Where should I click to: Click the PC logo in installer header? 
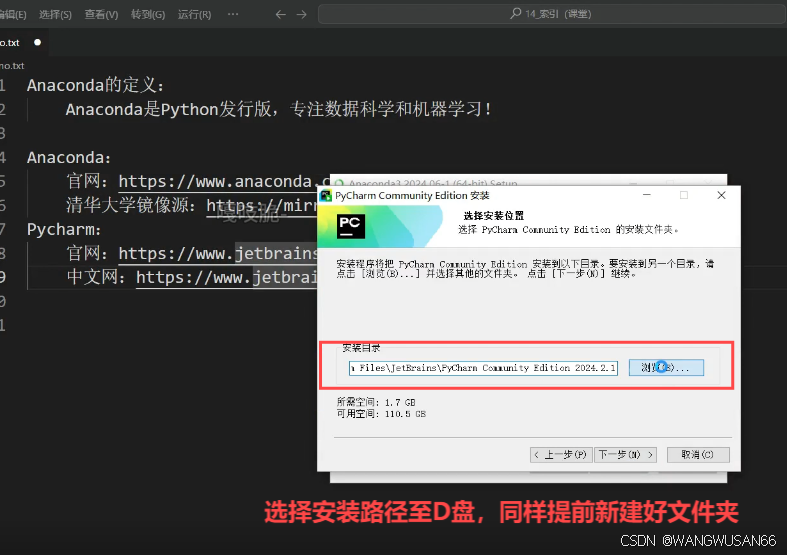click(350, 225)
